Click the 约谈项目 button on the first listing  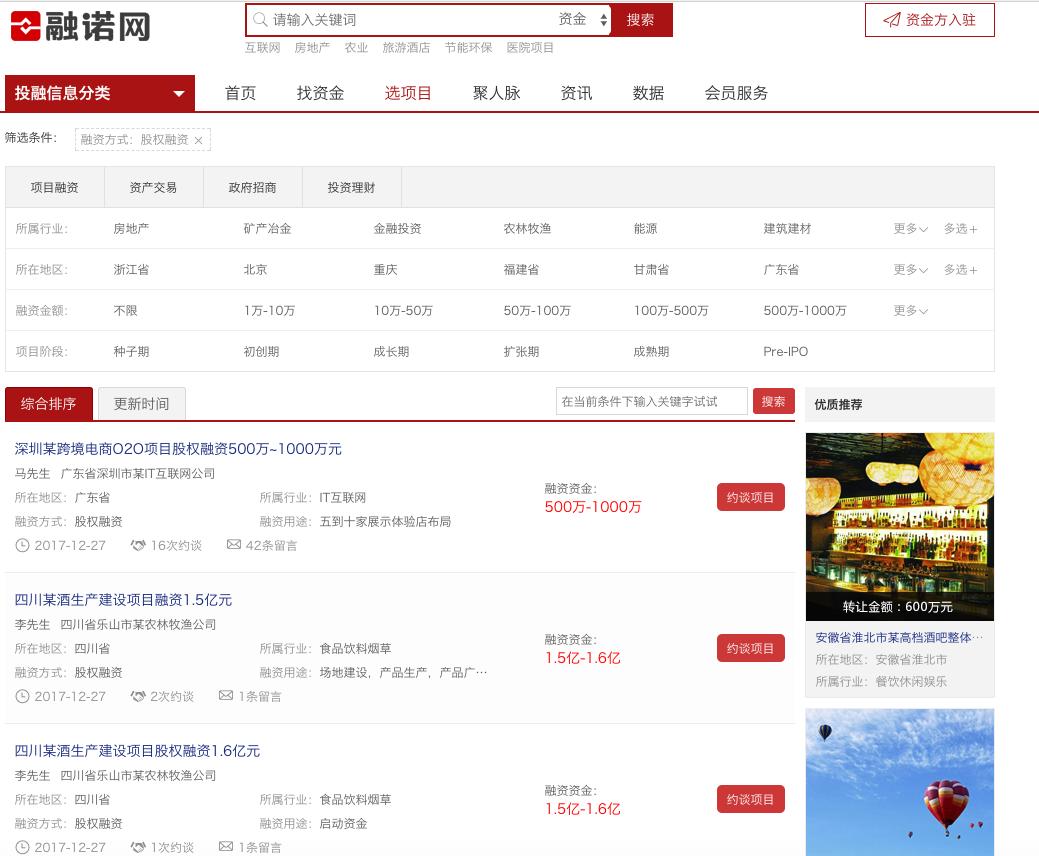[750, 496]
